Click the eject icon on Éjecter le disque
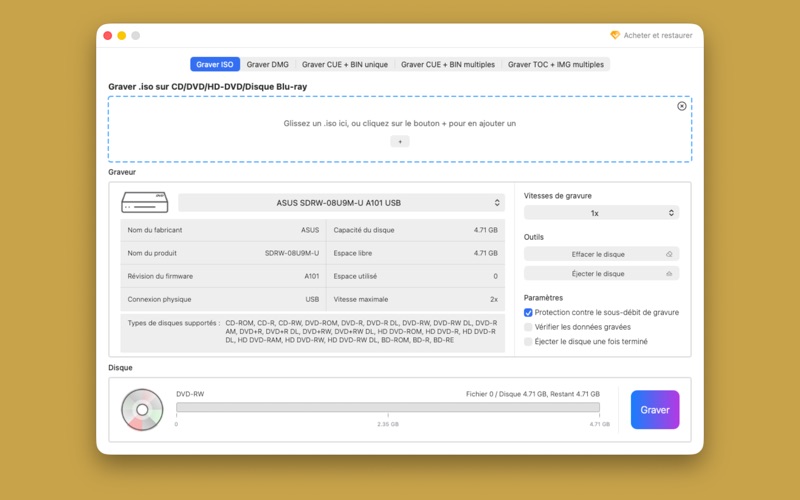800x500 pixels. [x=669, y=274]
